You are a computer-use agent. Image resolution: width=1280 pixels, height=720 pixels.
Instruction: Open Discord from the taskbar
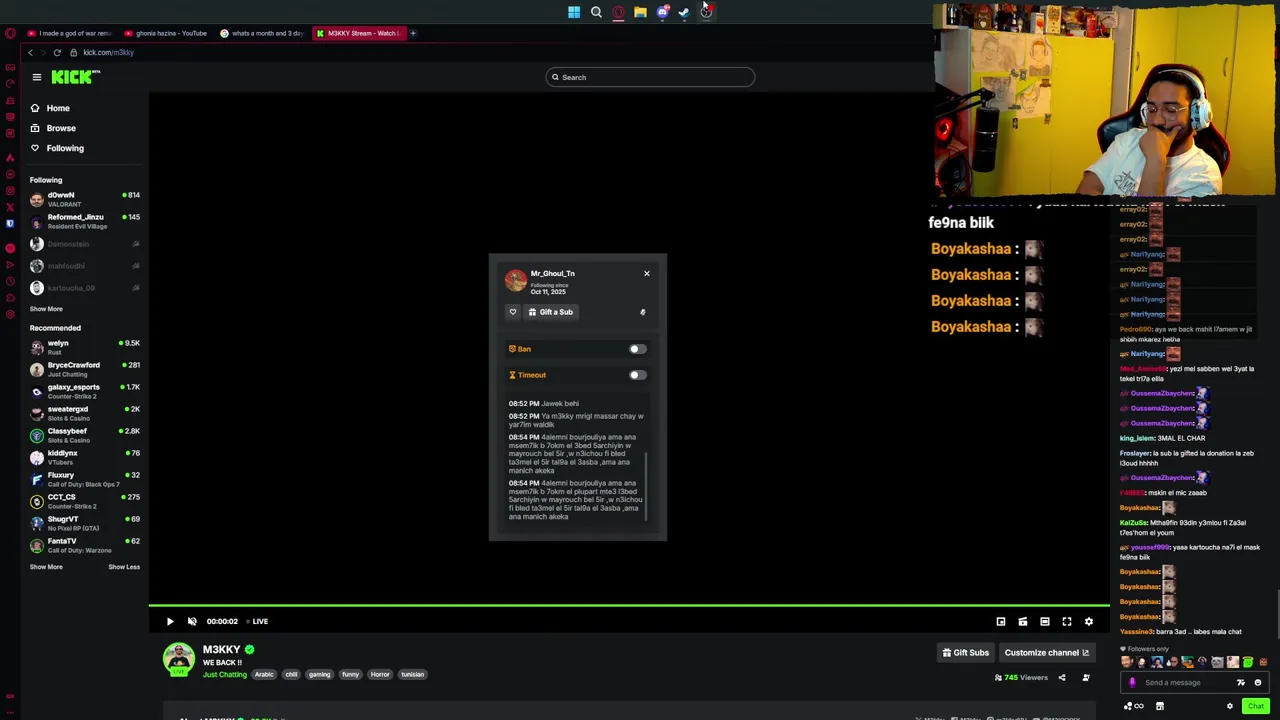click(x=662, y=12)
